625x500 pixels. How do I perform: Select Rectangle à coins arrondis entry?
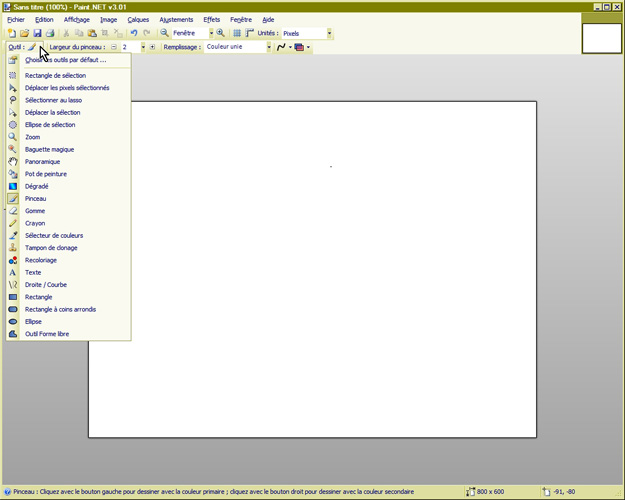[x=60, y=309]
